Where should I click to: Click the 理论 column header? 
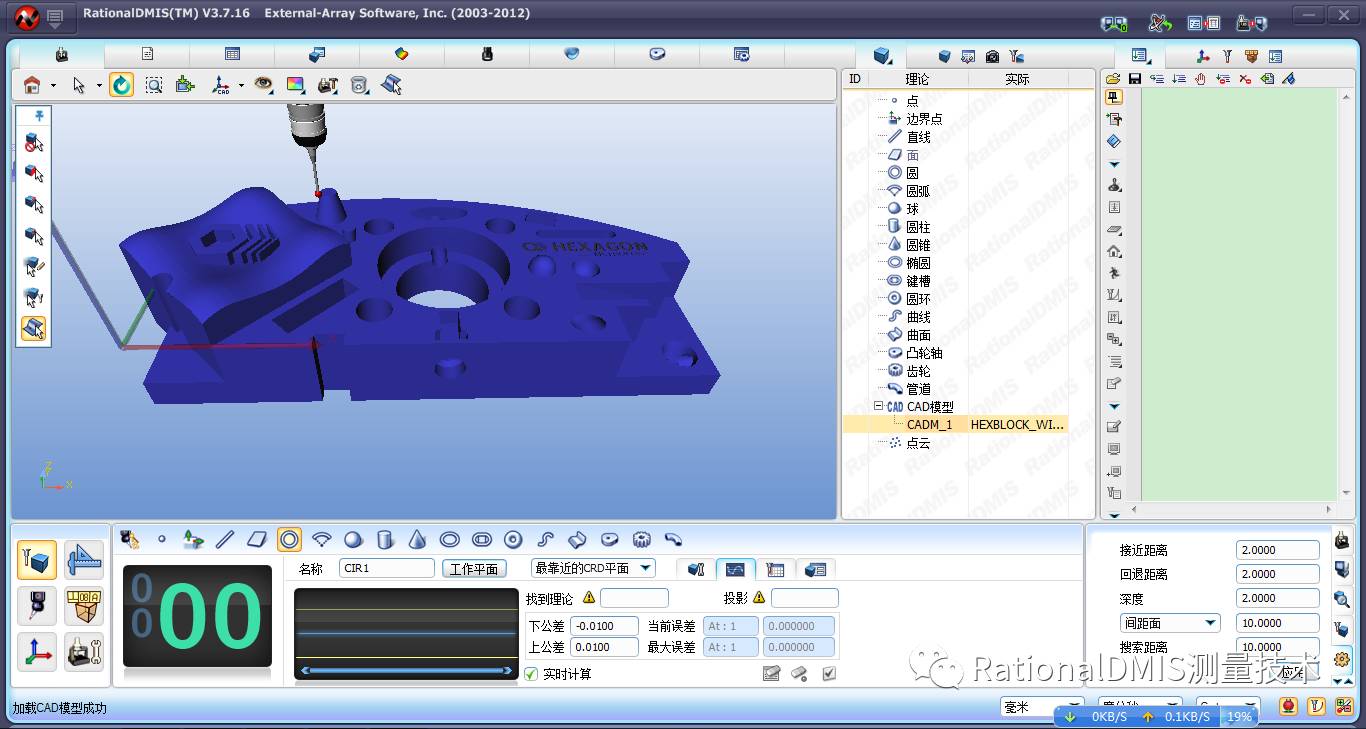[917, 79]
